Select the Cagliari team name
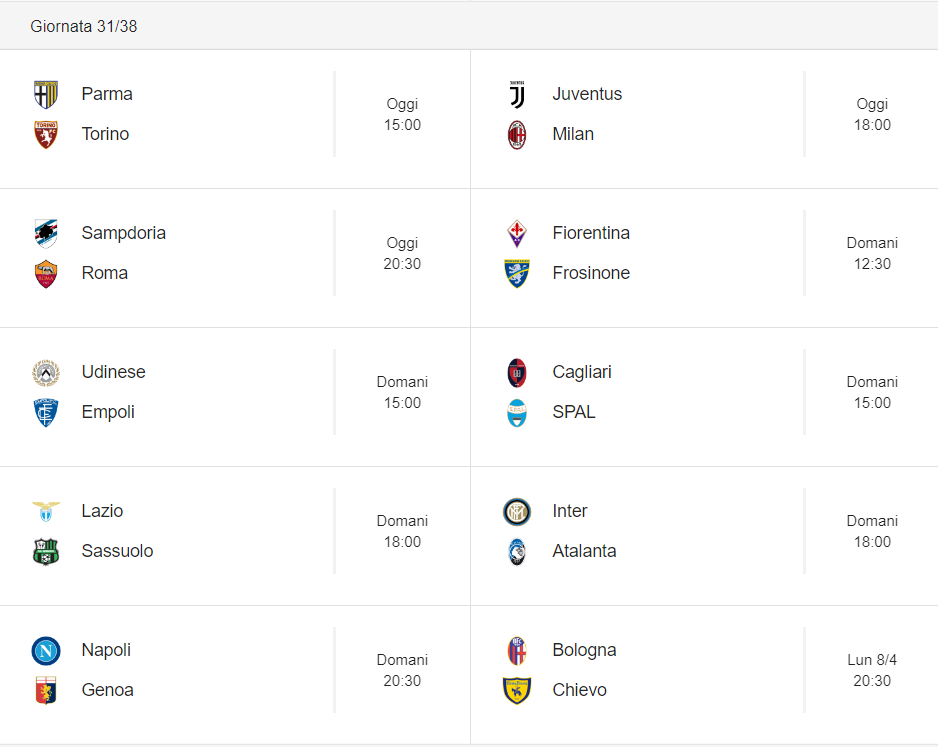Viewport: 938px width, 747px height. coord(582,372)
